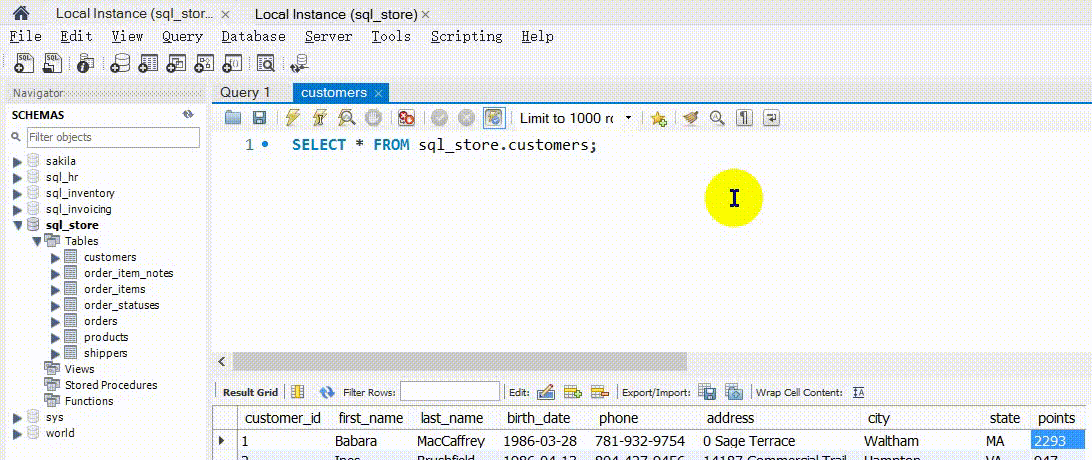Execute the query with lightning icon

293,118
